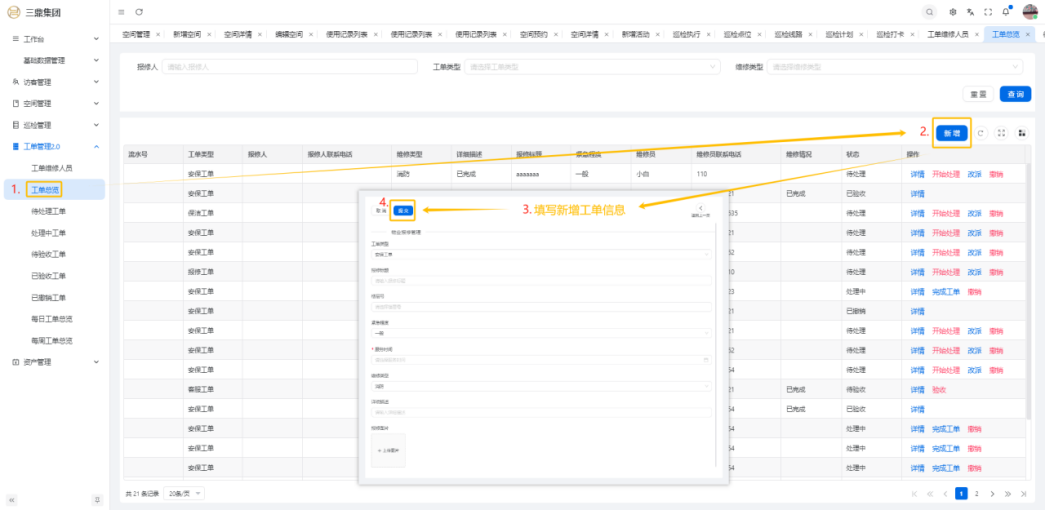Viewport: 1045px width, 510px height.
Task: Click the language translate icon
Action: pyautogui.click(x=970, y=12)
